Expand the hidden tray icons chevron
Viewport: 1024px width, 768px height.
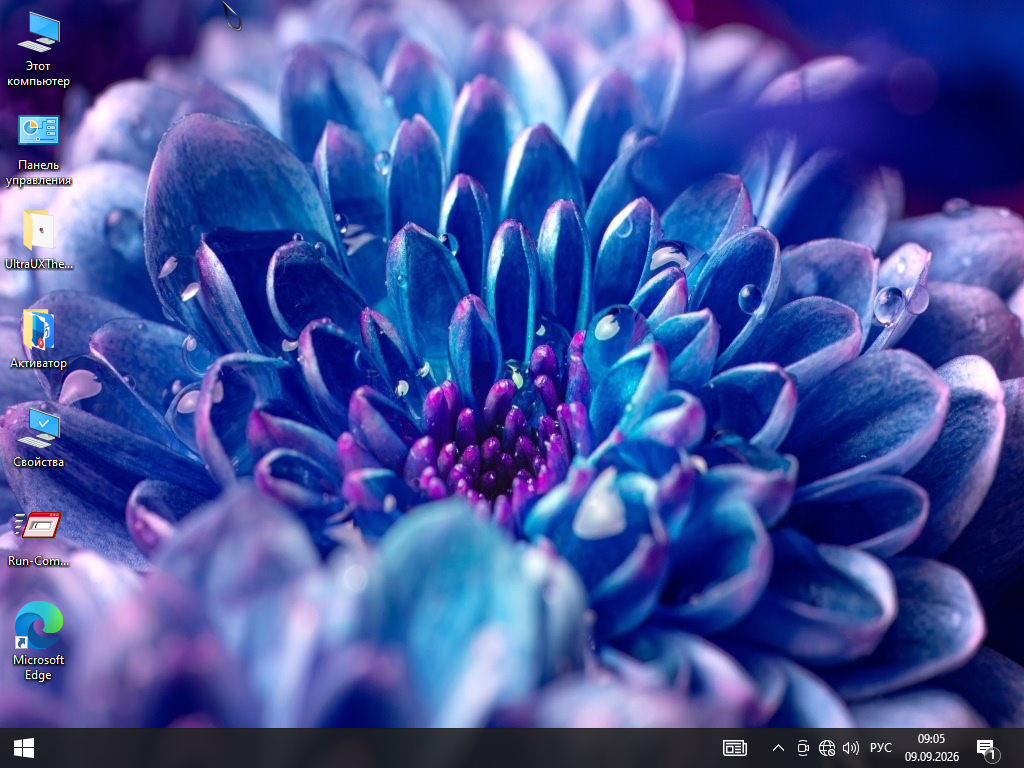(778, 748)
